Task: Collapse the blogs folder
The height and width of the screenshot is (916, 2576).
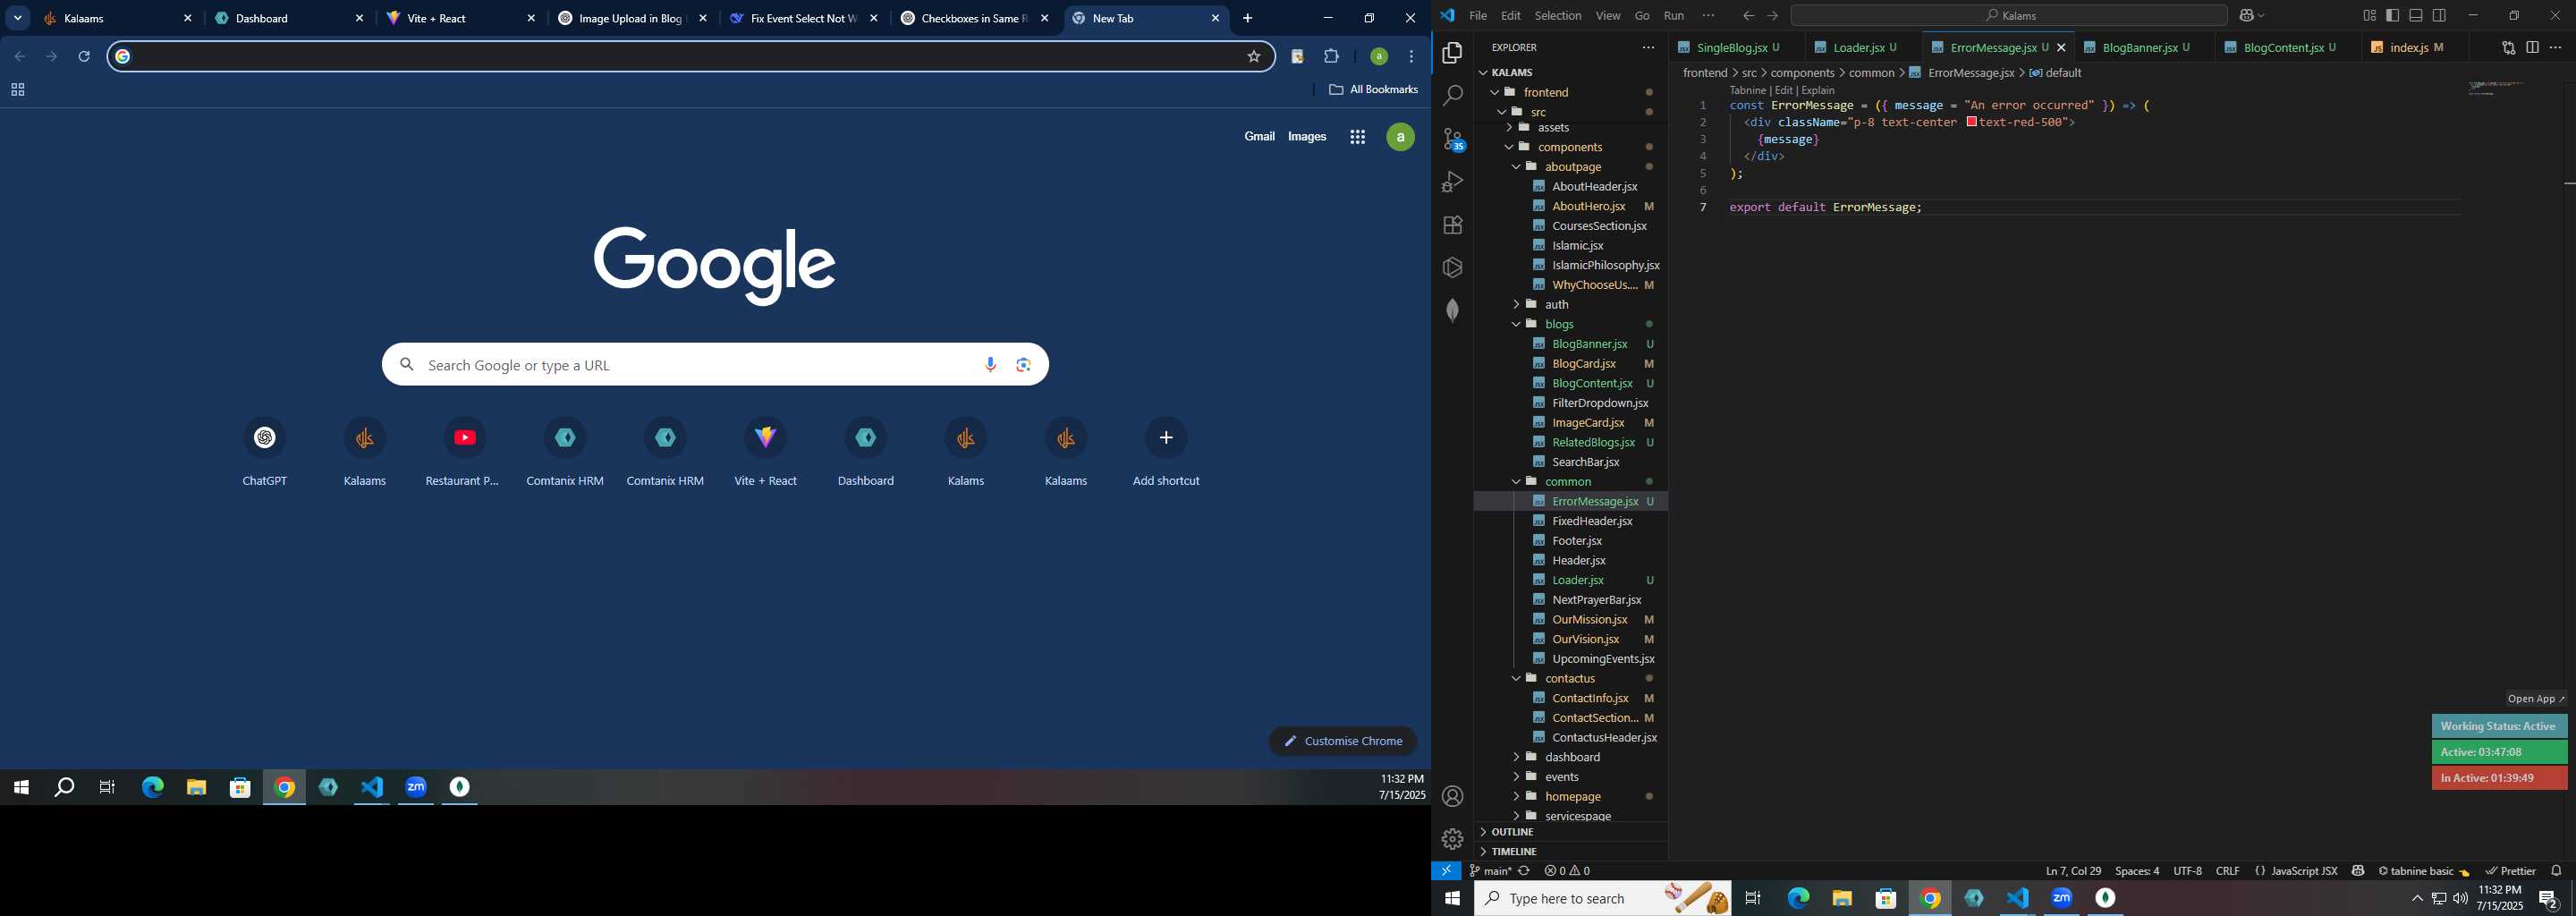Action: click(1516, 324)
